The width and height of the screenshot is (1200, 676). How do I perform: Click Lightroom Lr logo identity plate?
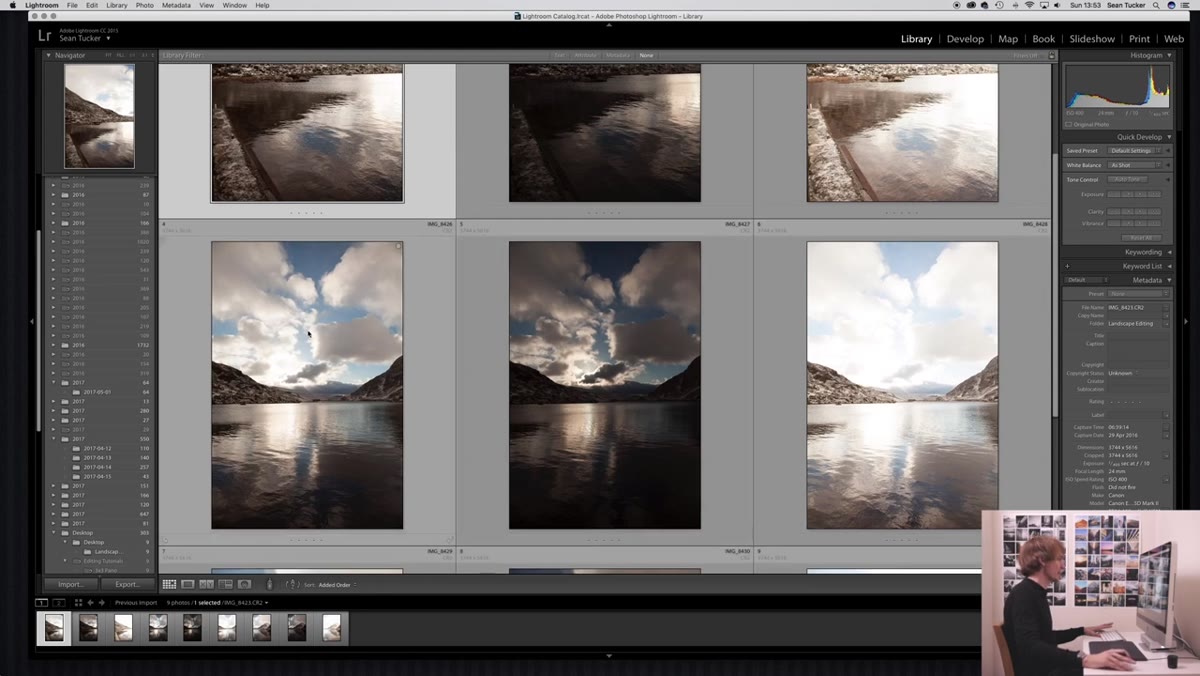tap(44, 35)
